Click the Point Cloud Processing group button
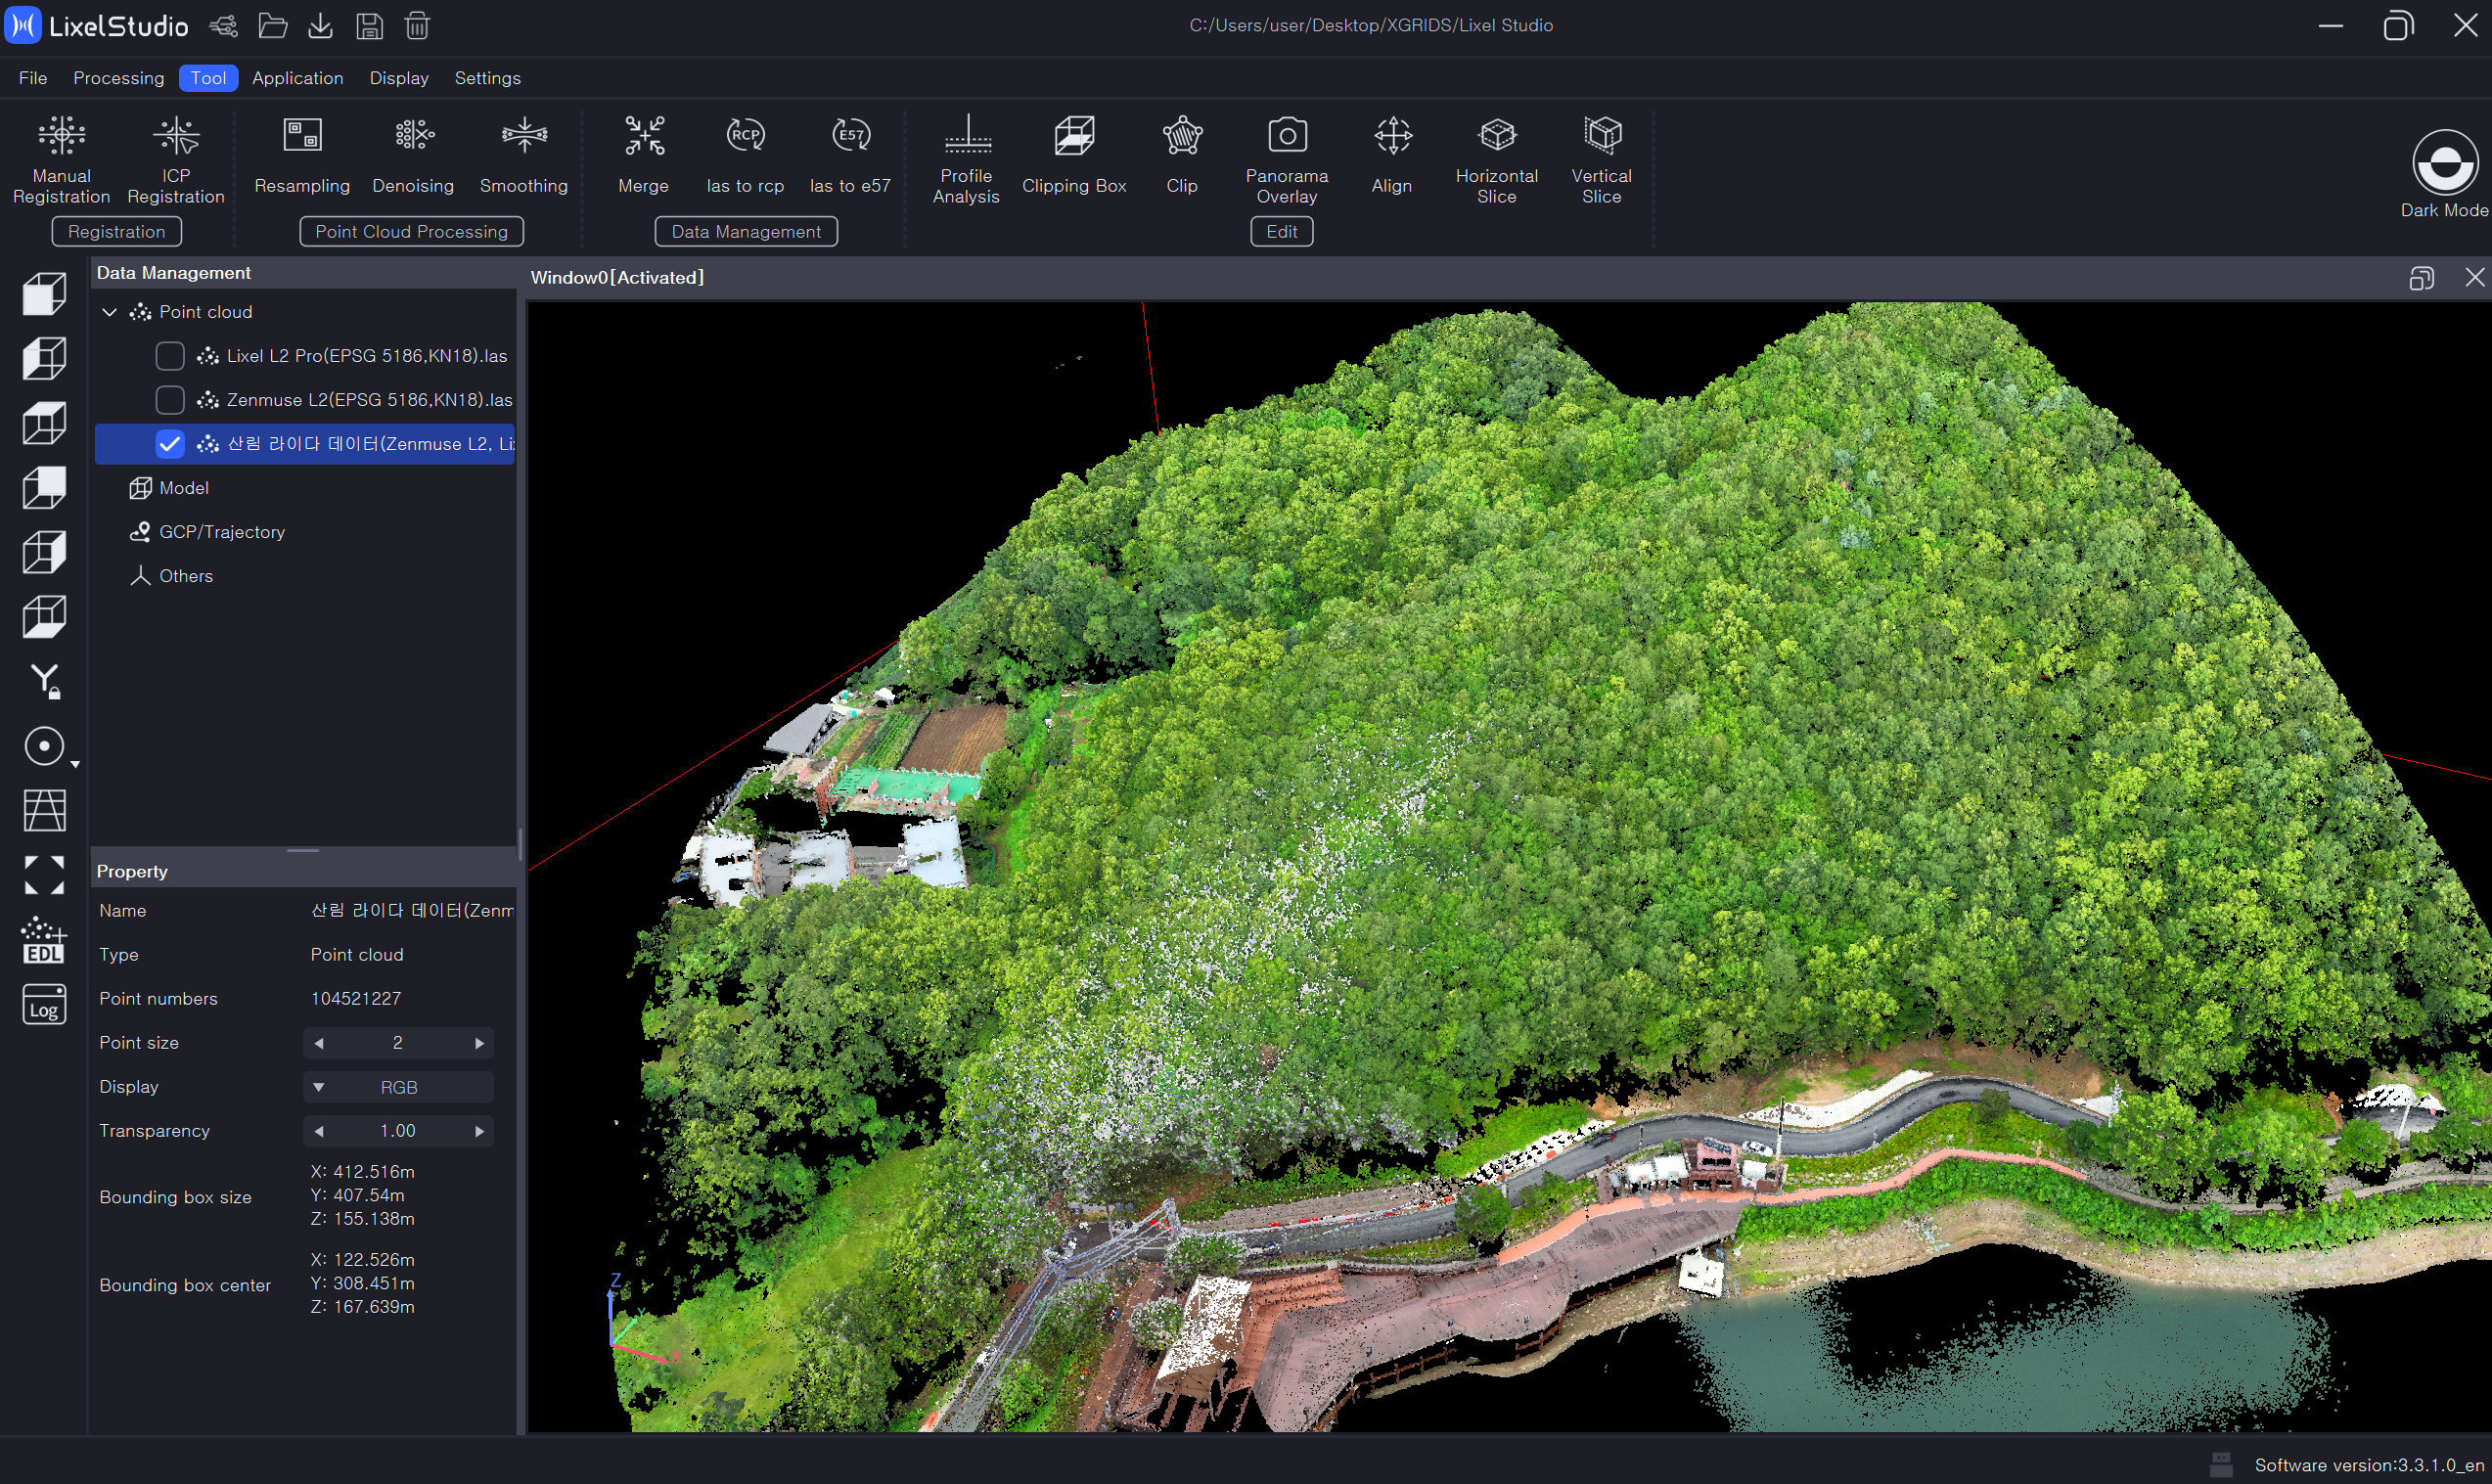 click(411, 232)
